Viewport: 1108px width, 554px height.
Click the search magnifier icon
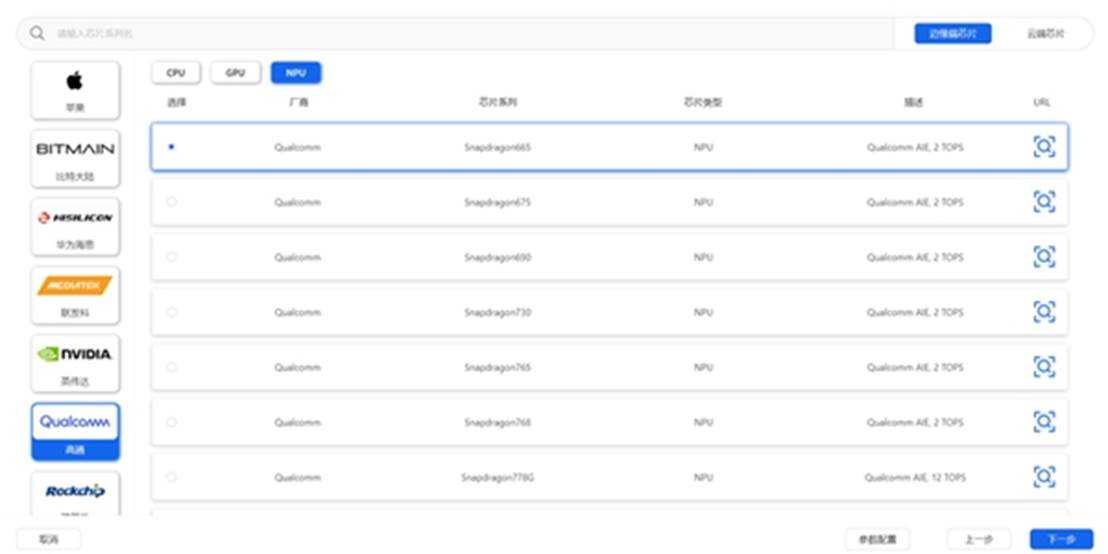pos(37,33)
